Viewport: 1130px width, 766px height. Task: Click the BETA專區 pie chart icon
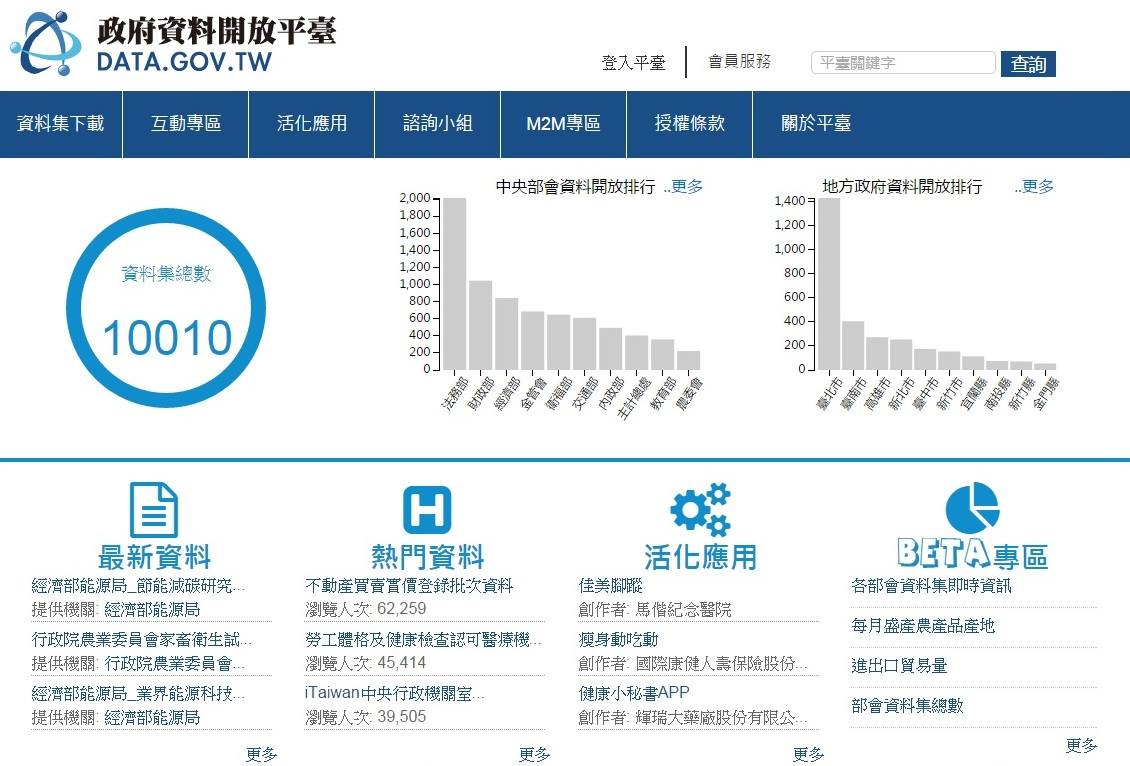(x=972, y=508)
